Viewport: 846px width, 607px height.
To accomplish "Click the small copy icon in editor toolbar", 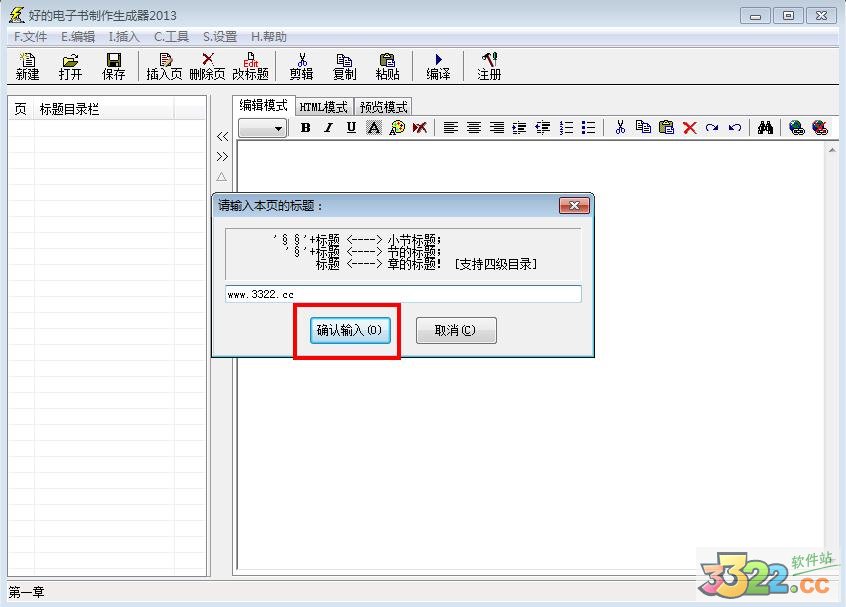I will coord(643,128).
